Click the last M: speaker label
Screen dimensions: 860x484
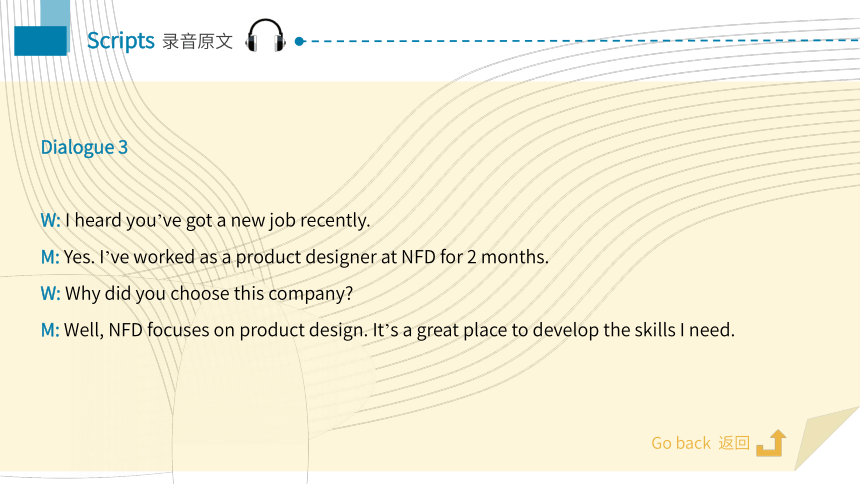50,330
